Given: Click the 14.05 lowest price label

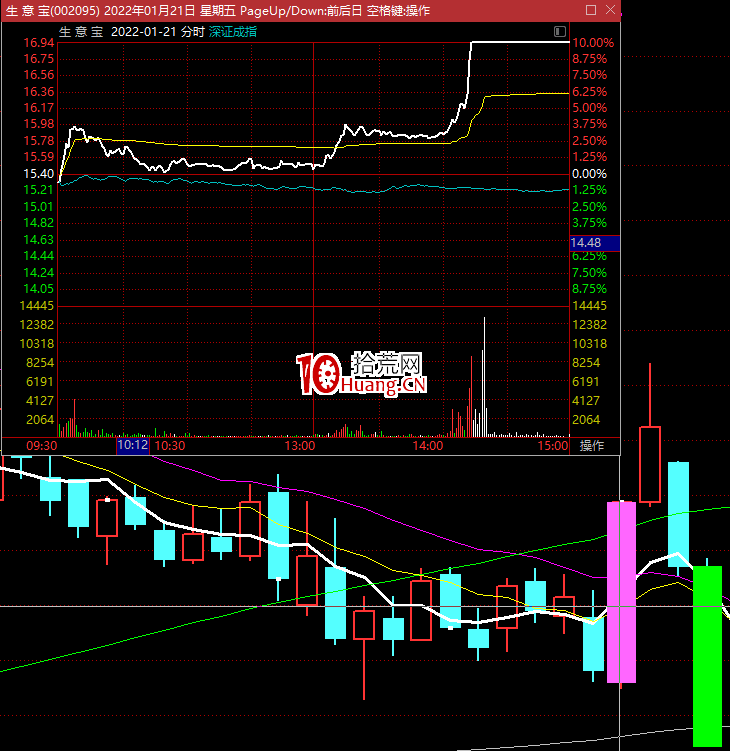Looking at the screenshot, I should pyautogui.click(x=39, y=289).
